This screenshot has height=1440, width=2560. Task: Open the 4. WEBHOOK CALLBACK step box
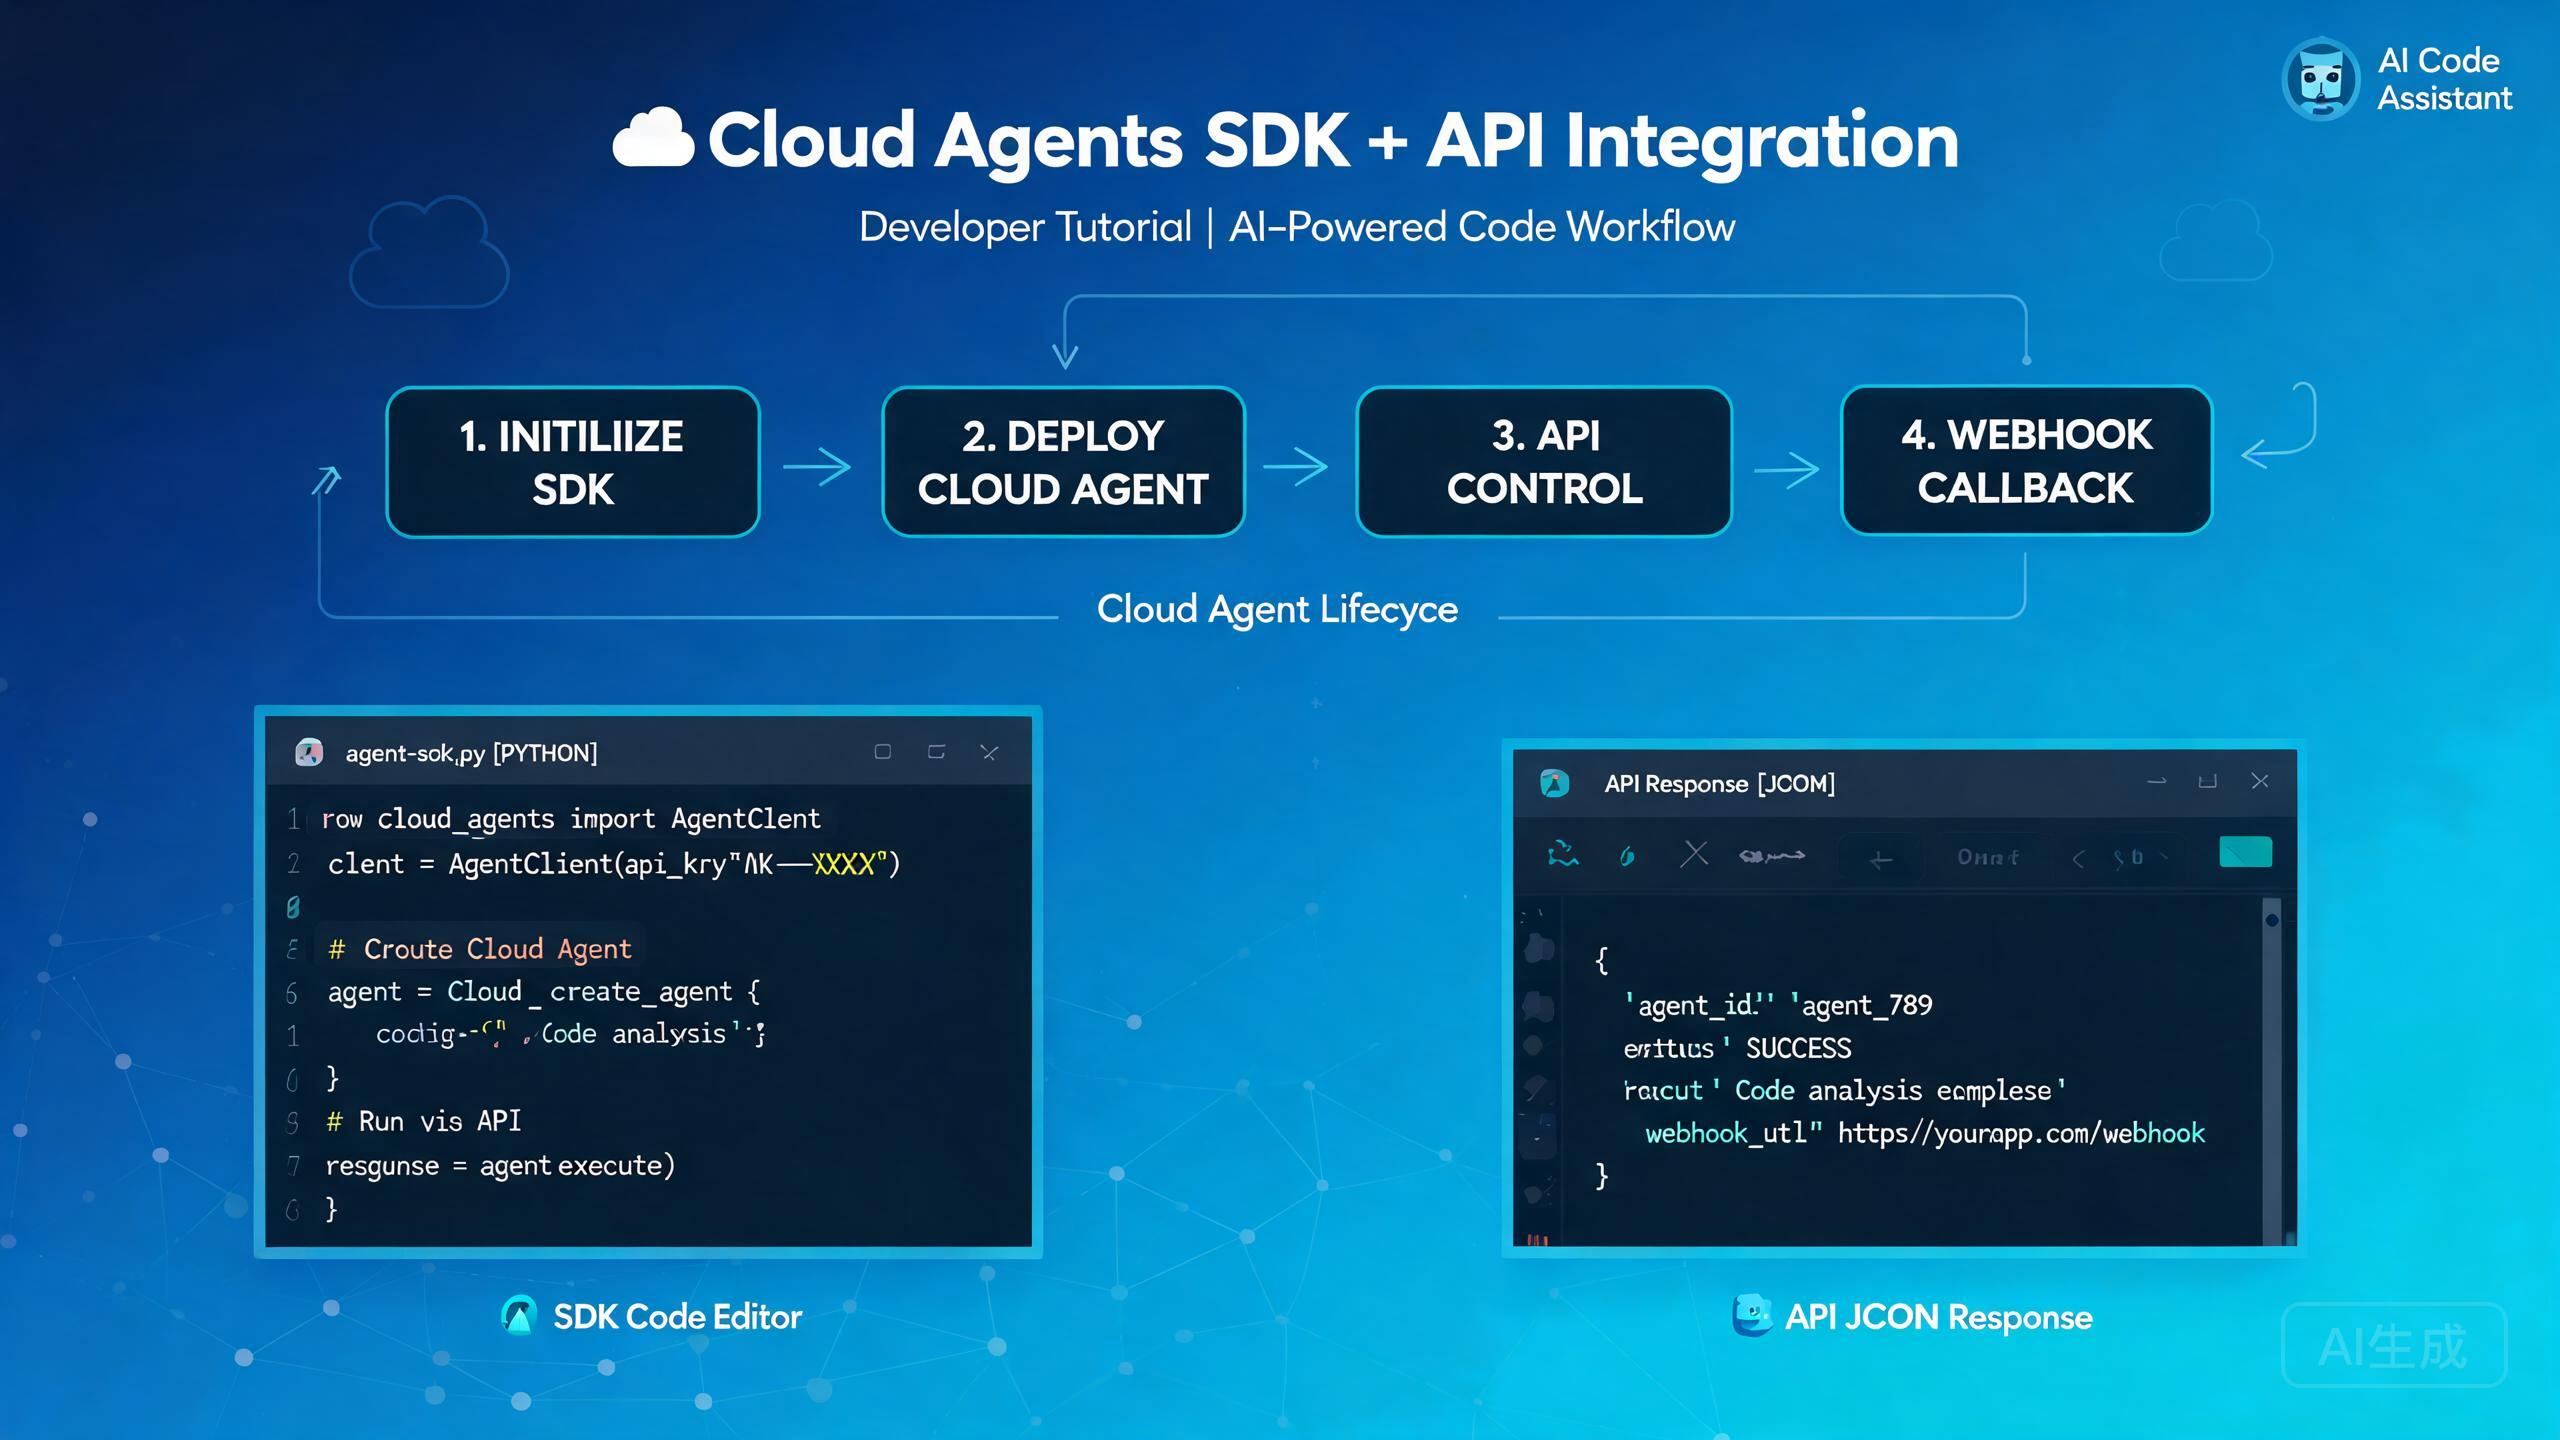tap(2026, 461)
